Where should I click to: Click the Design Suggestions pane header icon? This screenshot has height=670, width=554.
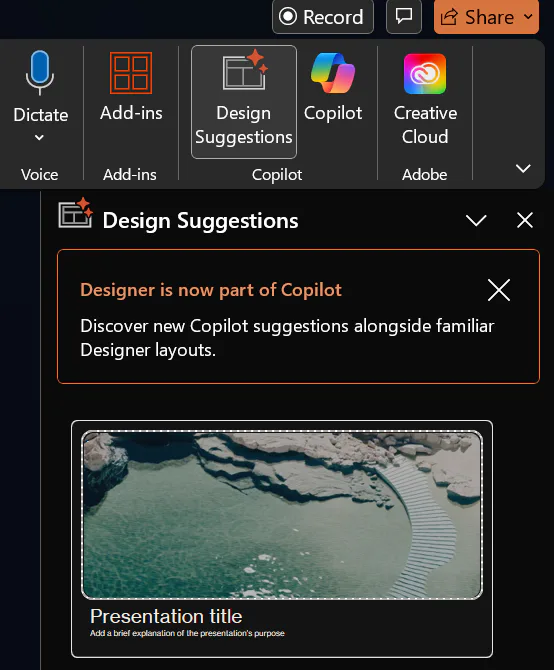coord(76,214)
